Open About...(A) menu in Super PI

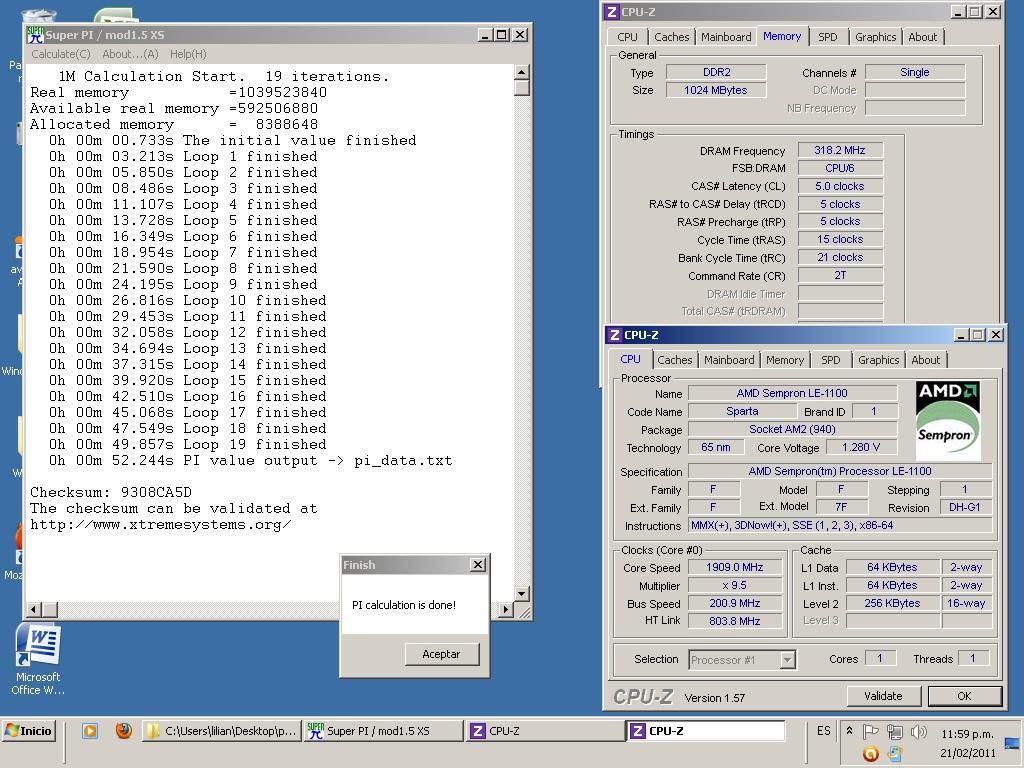pyautogui.click(x=130, y=54)
